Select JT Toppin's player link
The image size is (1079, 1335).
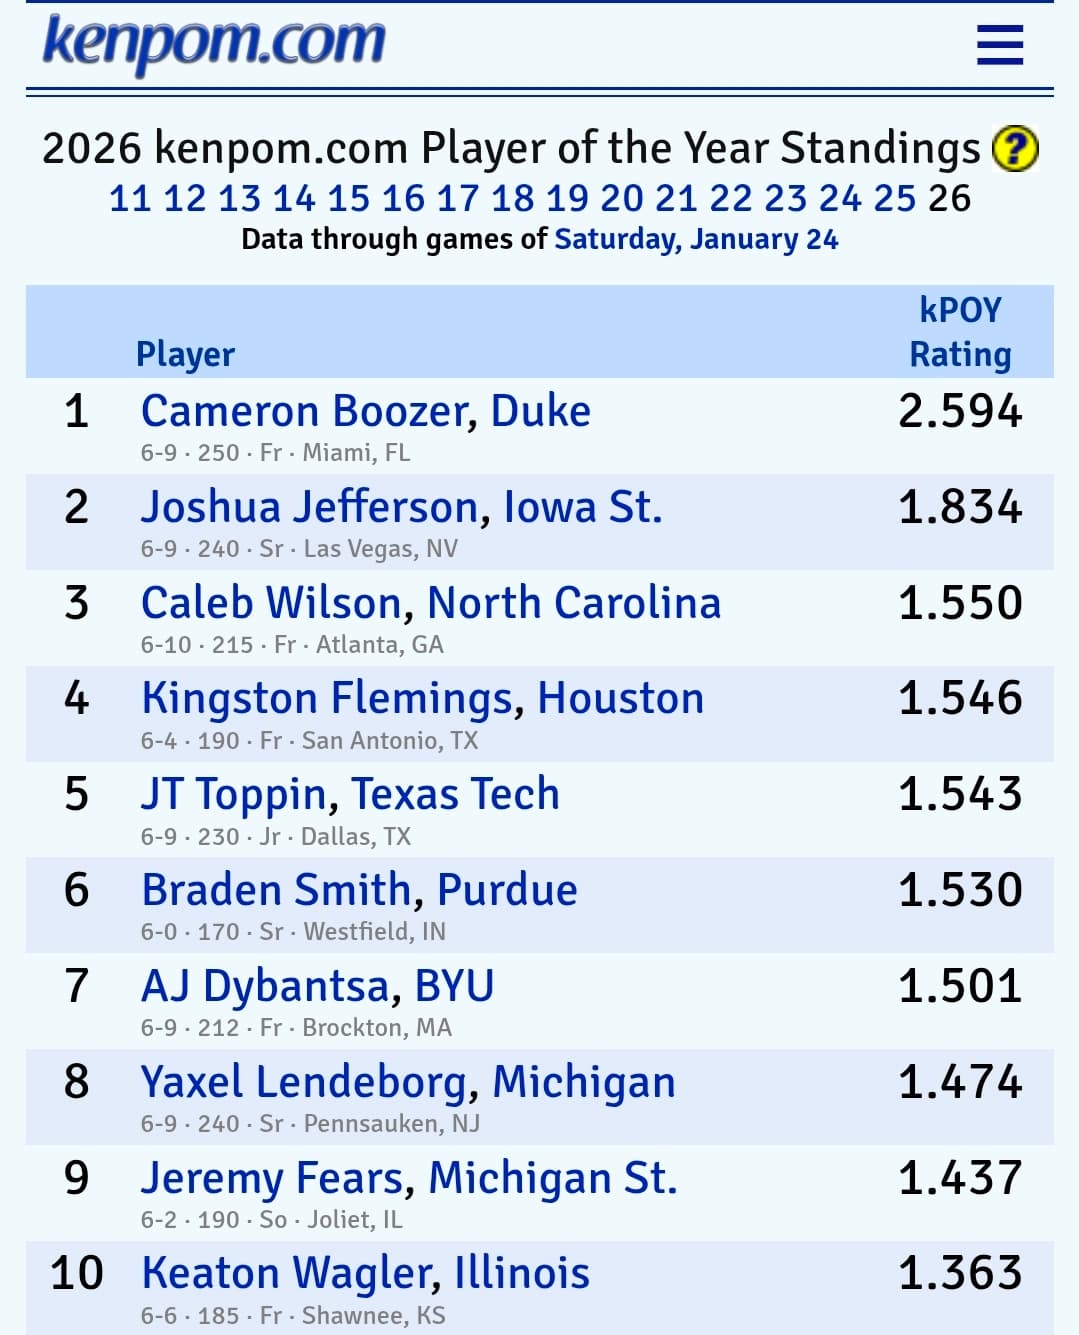tap(234, 794)
